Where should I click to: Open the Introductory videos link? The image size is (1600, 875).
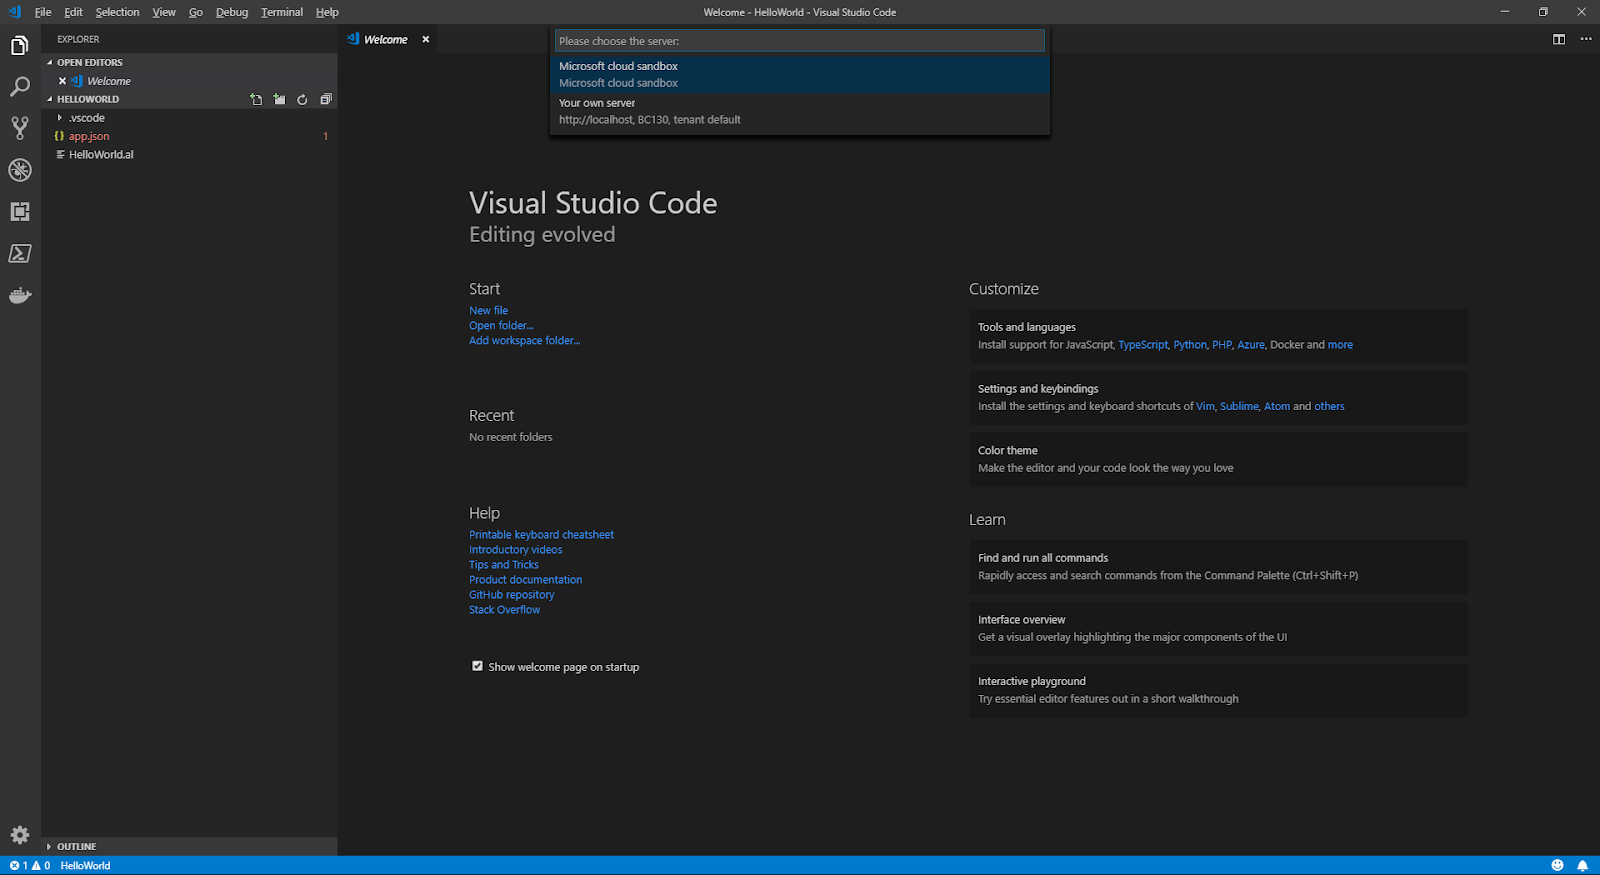[515, 550]
